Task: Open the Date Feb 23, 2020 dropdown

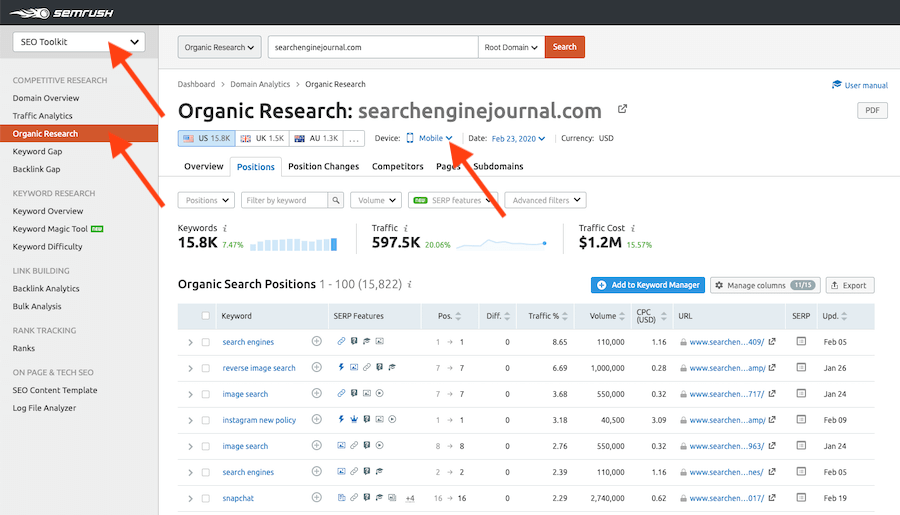Action: tap(518, 138)
